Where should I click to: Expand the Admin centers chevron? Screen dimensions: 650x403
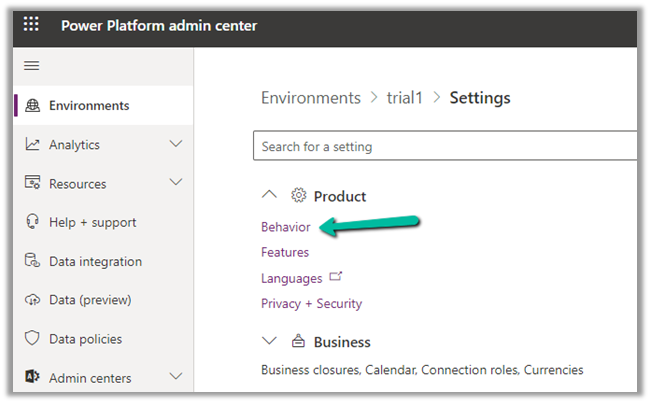pyautogui.click(x=176, y=377)
